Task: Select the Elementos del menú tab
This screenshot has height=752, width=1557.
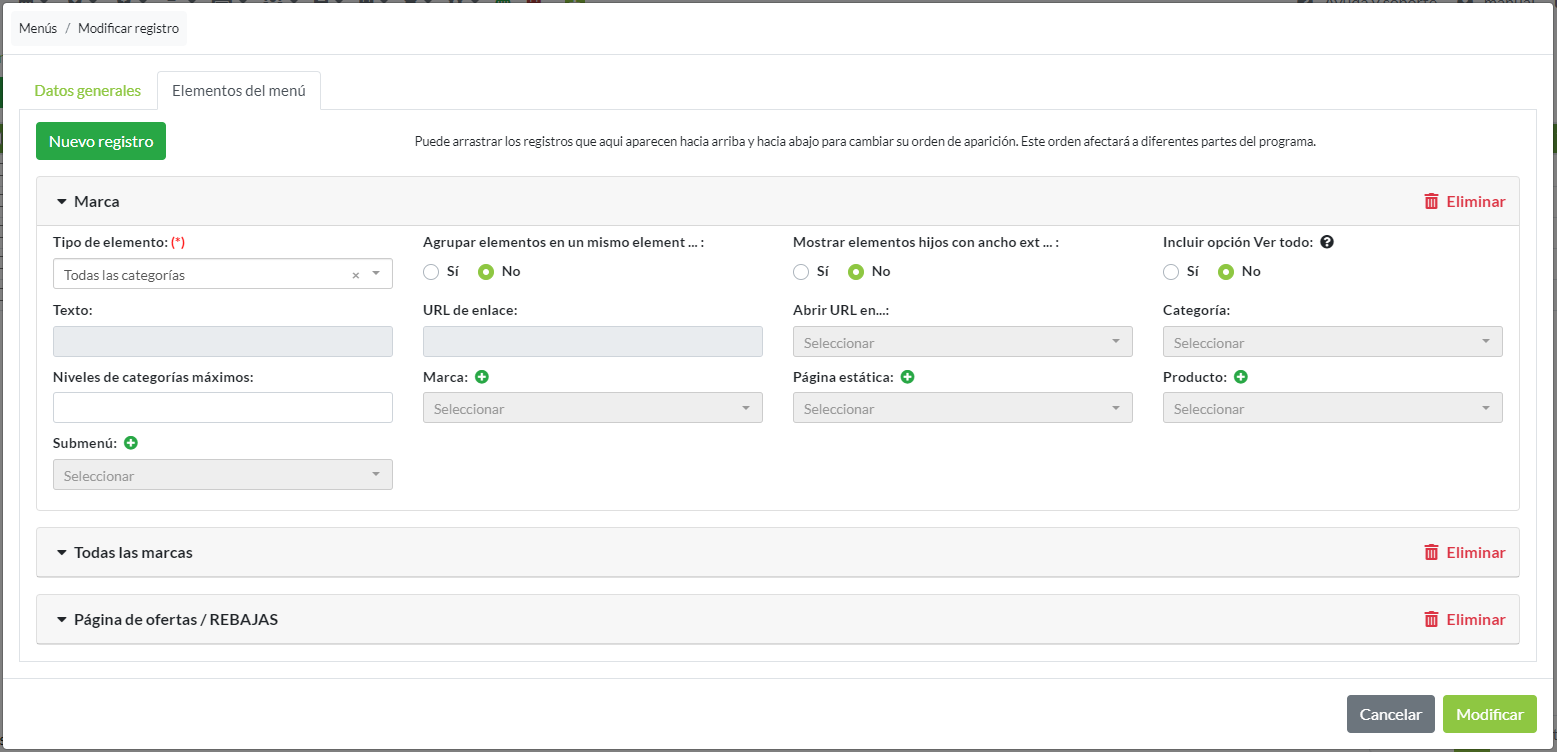Action: pos(239,90)
